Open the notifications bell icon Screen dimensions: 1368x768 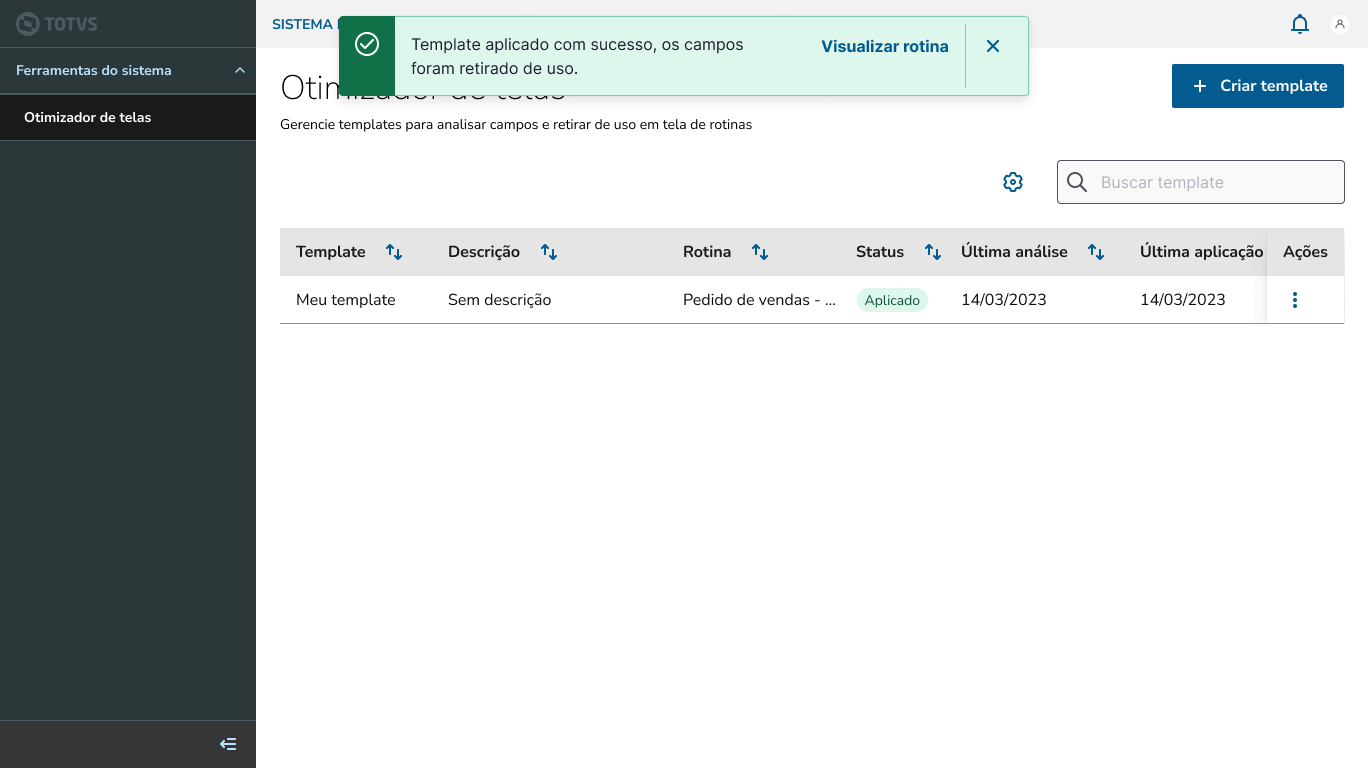click(1300, 24)
